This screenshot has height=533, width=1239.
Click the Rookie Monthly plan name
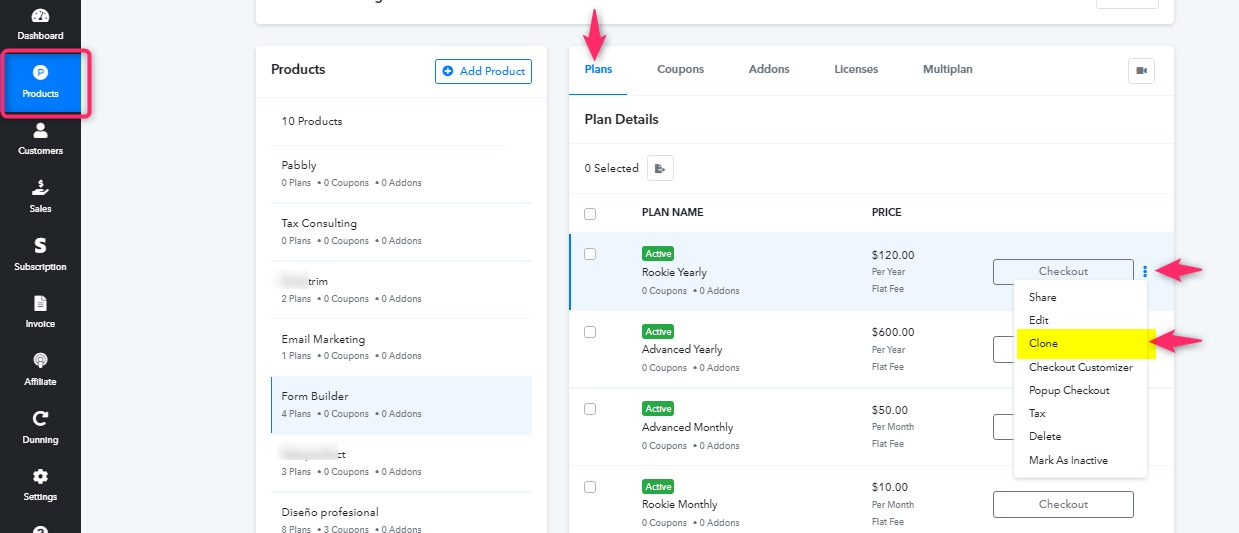pyautogui.click(x=680, y=504)
